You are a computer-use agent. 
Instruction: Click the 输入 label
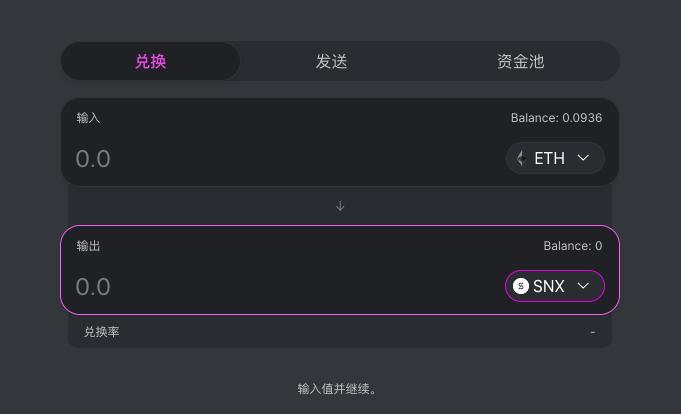click(x=88, y=118)
